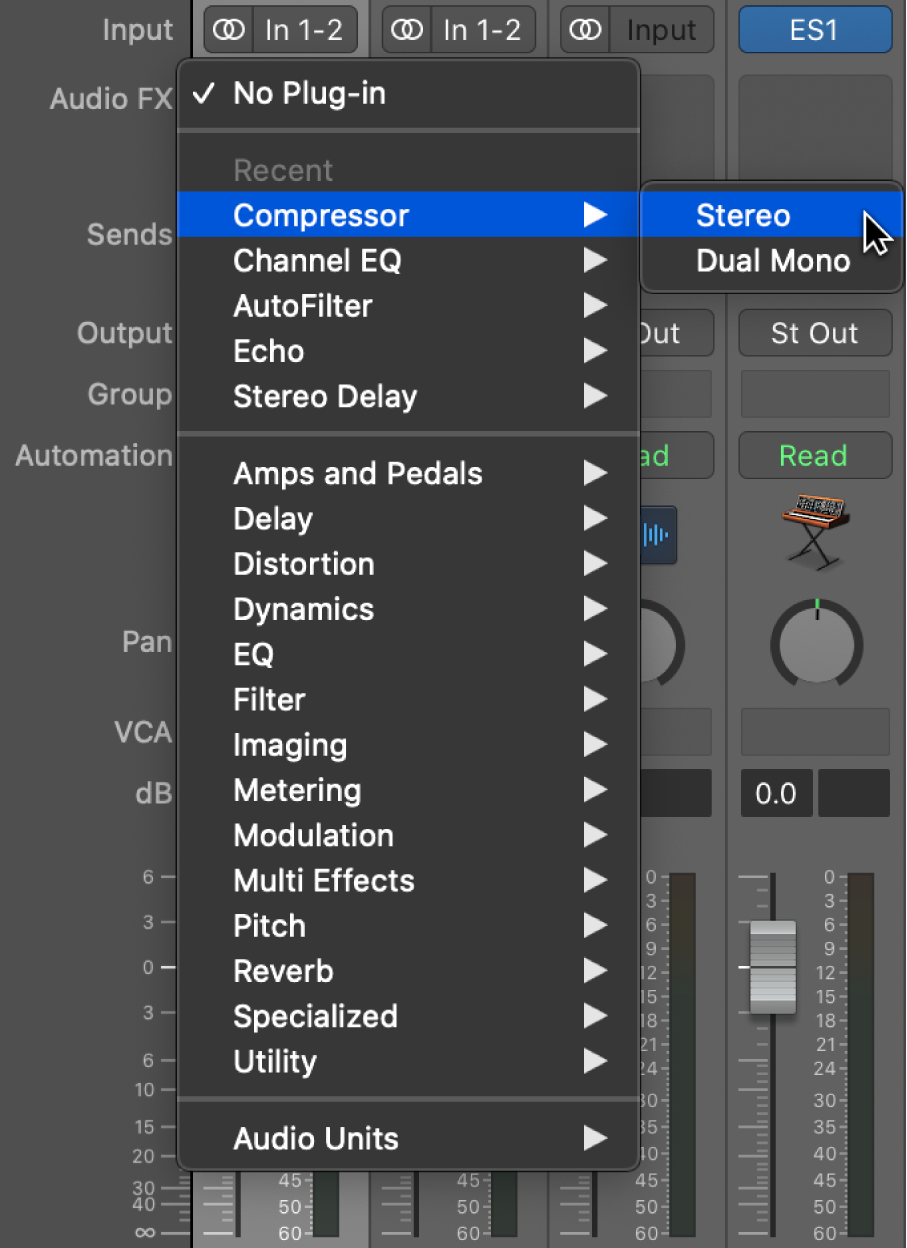Click the 0.0 dB value field
907x1248 pixels.
(776, 793)
